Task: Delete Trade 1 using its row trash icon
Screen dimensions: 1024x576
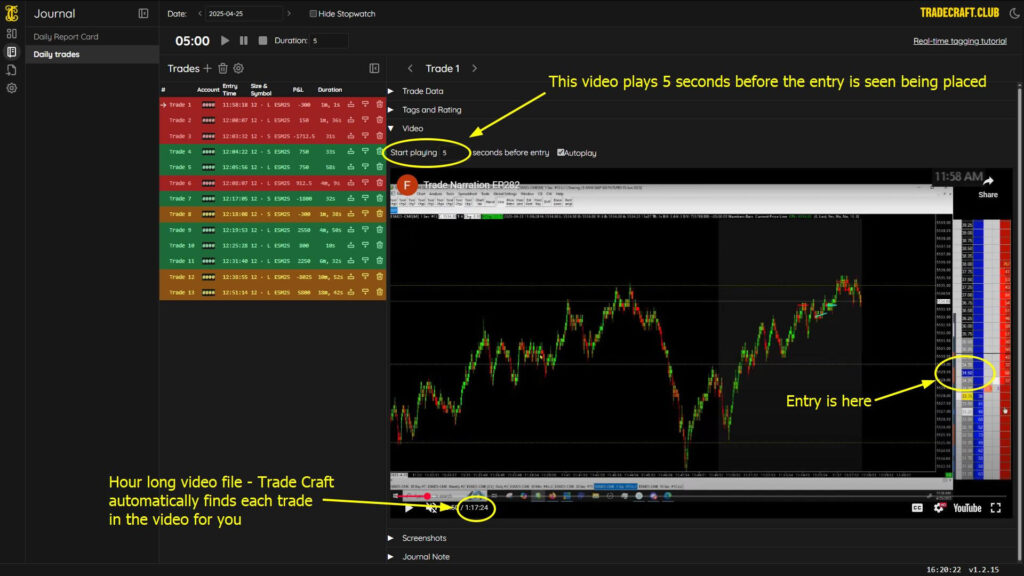Action: [379, 104]
